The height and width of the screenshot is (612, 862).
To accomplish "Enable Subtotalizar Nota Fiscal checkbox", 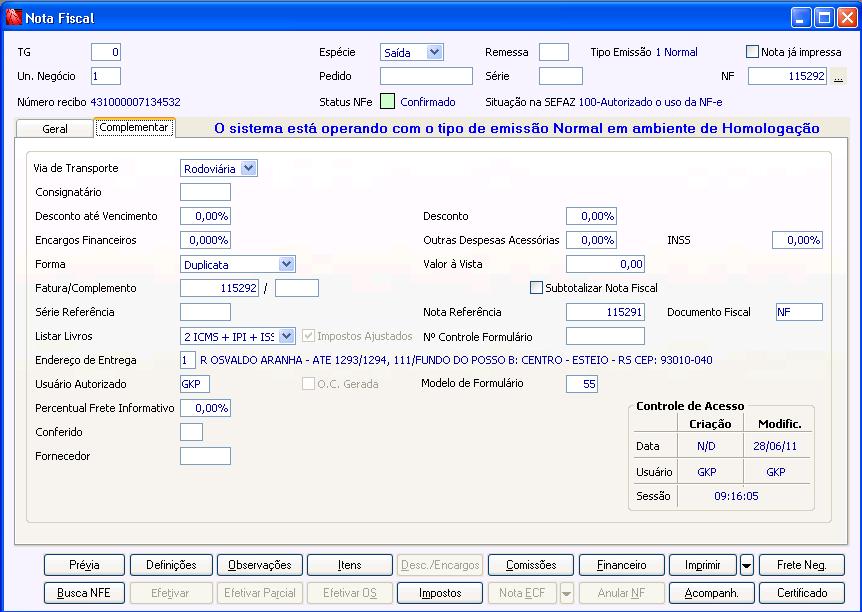I will click(x=536, y=288).
